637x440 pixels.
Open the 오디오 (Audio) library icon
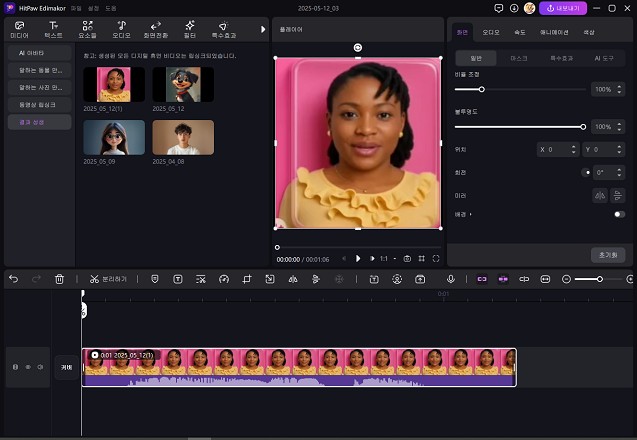pos(121,28)
